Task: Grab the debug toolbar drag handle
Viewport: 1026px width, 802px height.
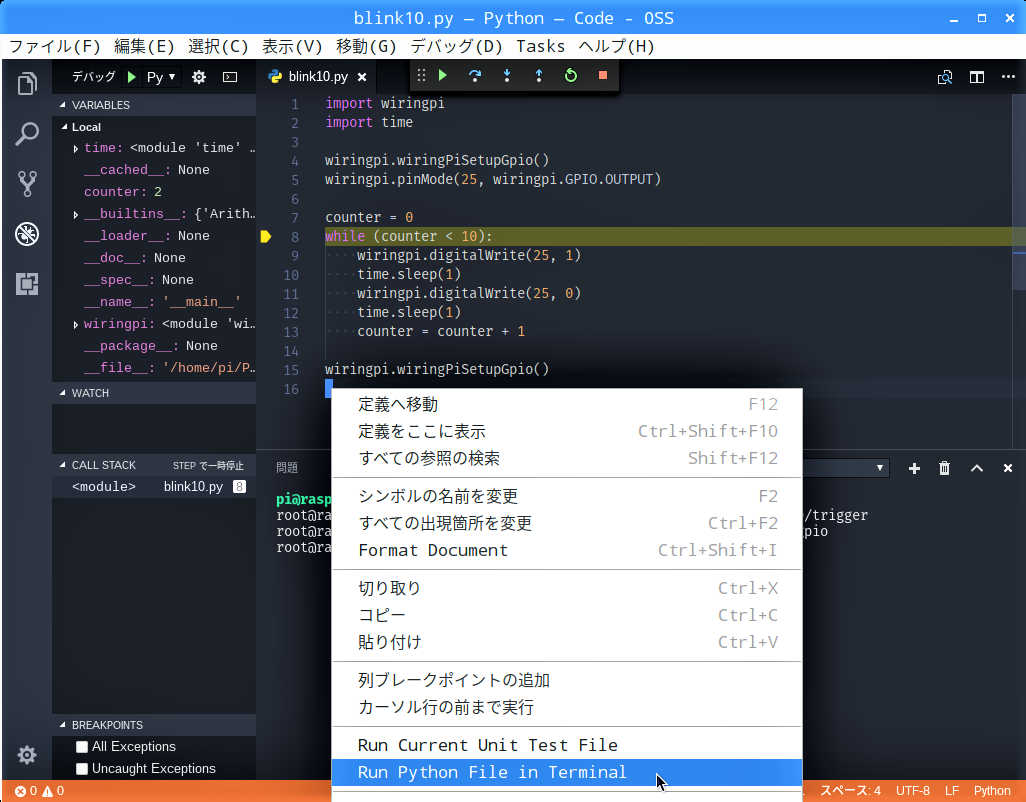Action: tap(421, 75)
